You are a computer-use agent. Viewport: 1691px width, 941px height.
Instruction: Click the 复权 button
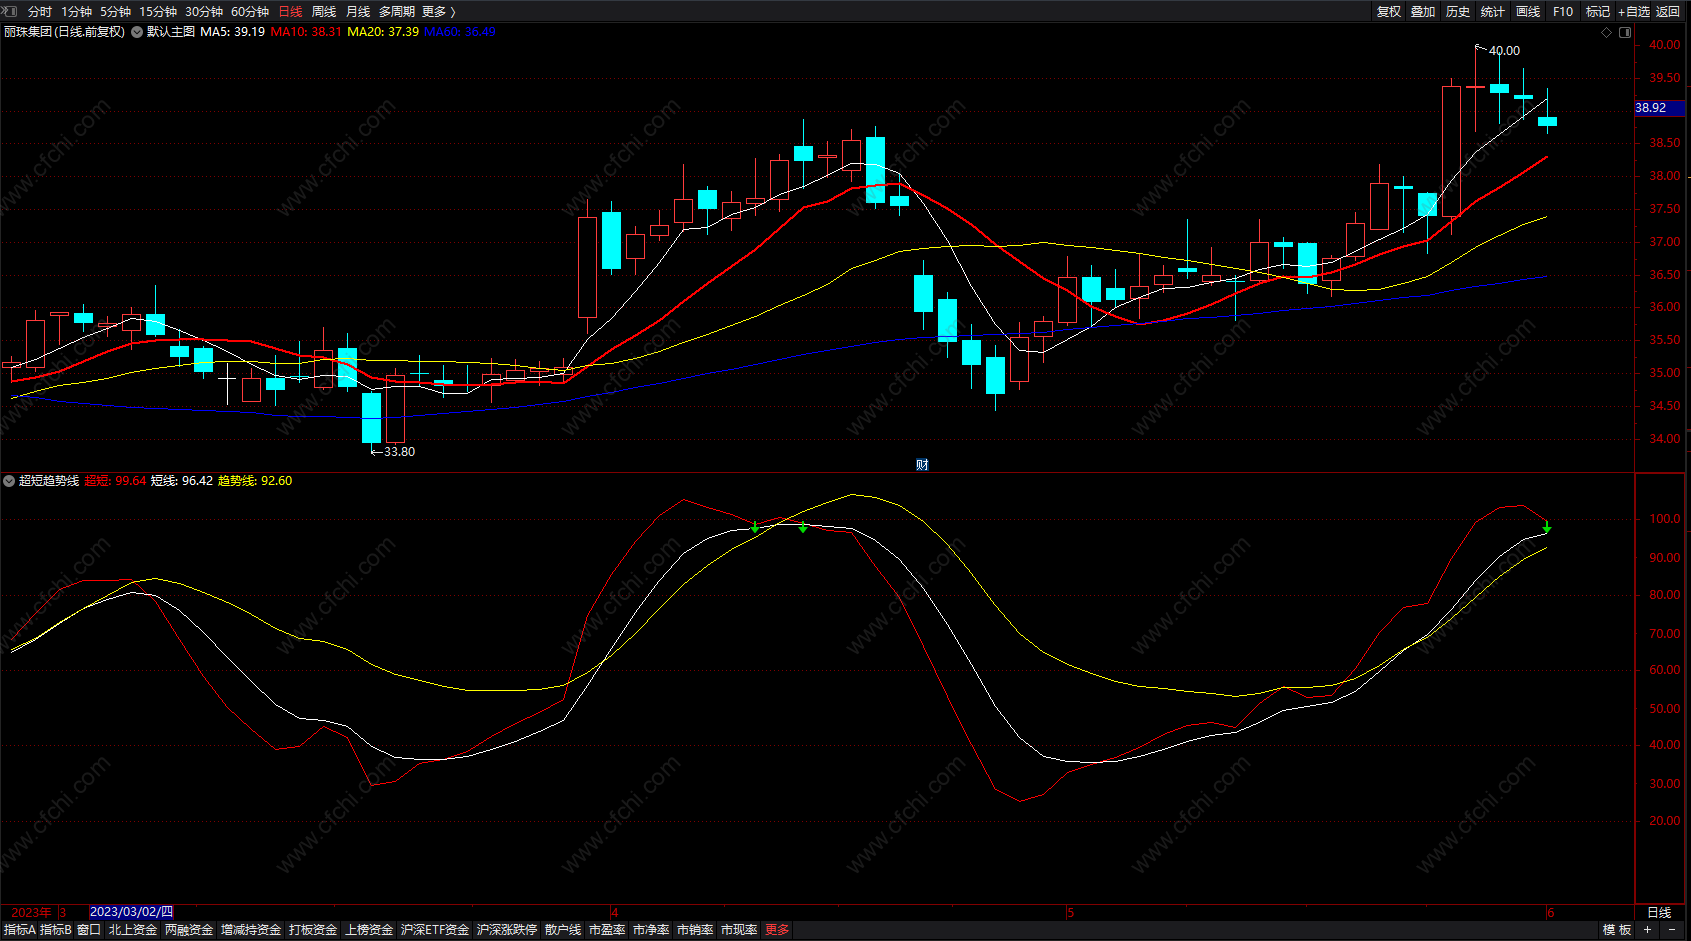click(x=1389, y=12)
